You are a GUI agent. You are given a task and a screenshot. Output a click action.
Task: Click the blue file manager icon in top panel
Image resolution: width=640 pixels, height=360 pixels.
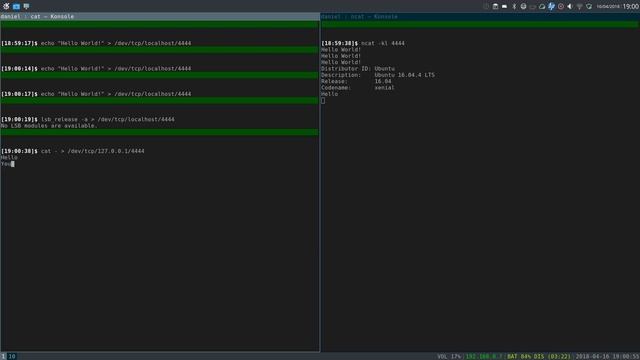click(16, 6)
